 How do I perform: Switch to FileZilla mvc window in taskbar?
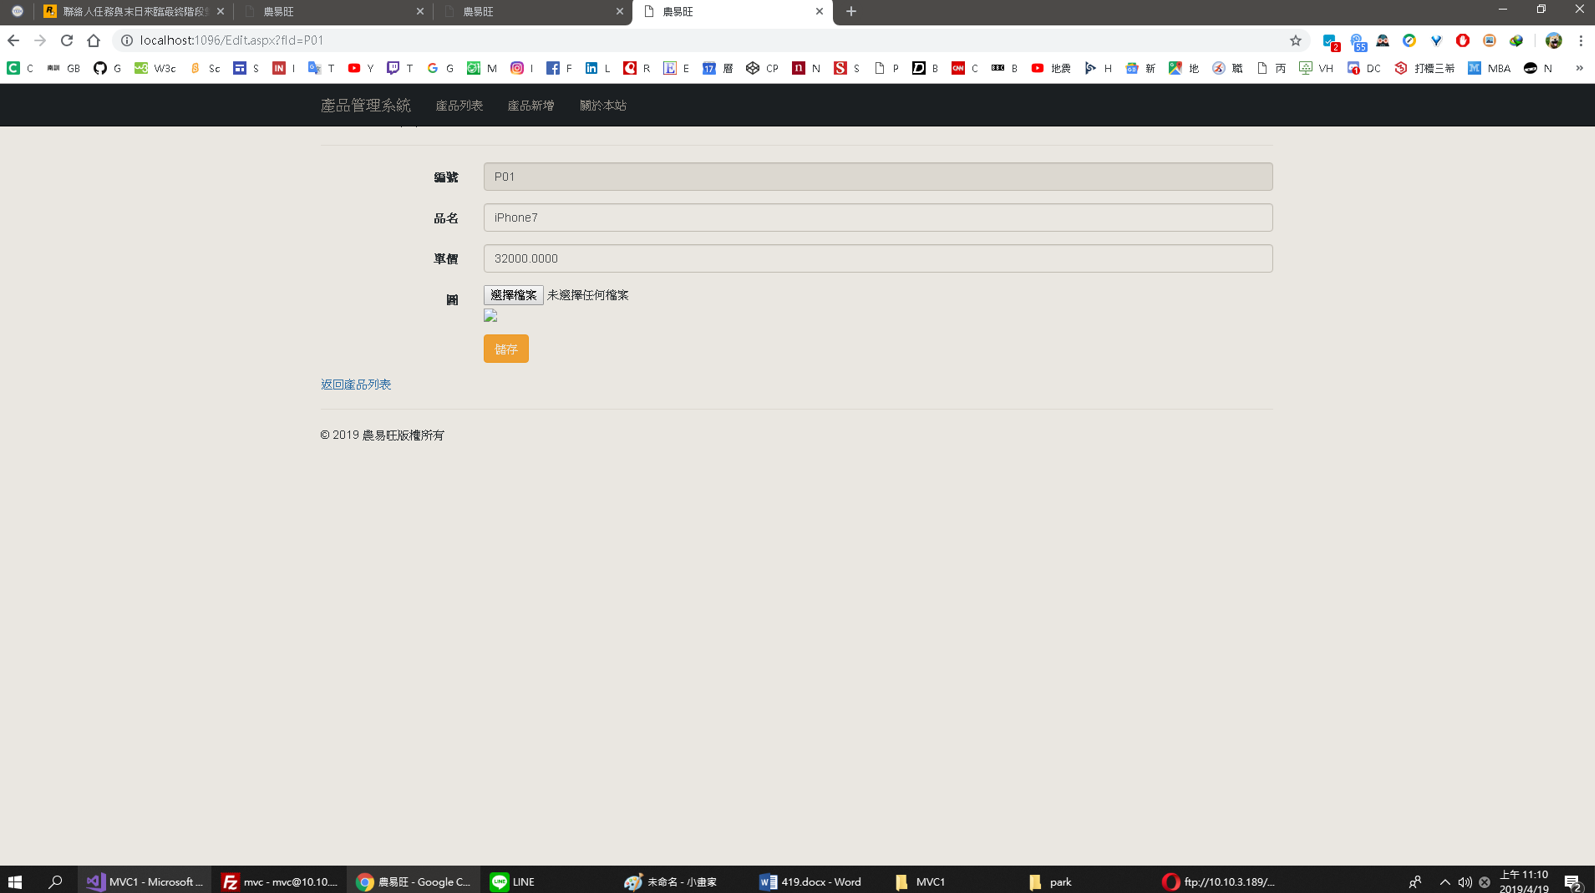coord(279,882)
